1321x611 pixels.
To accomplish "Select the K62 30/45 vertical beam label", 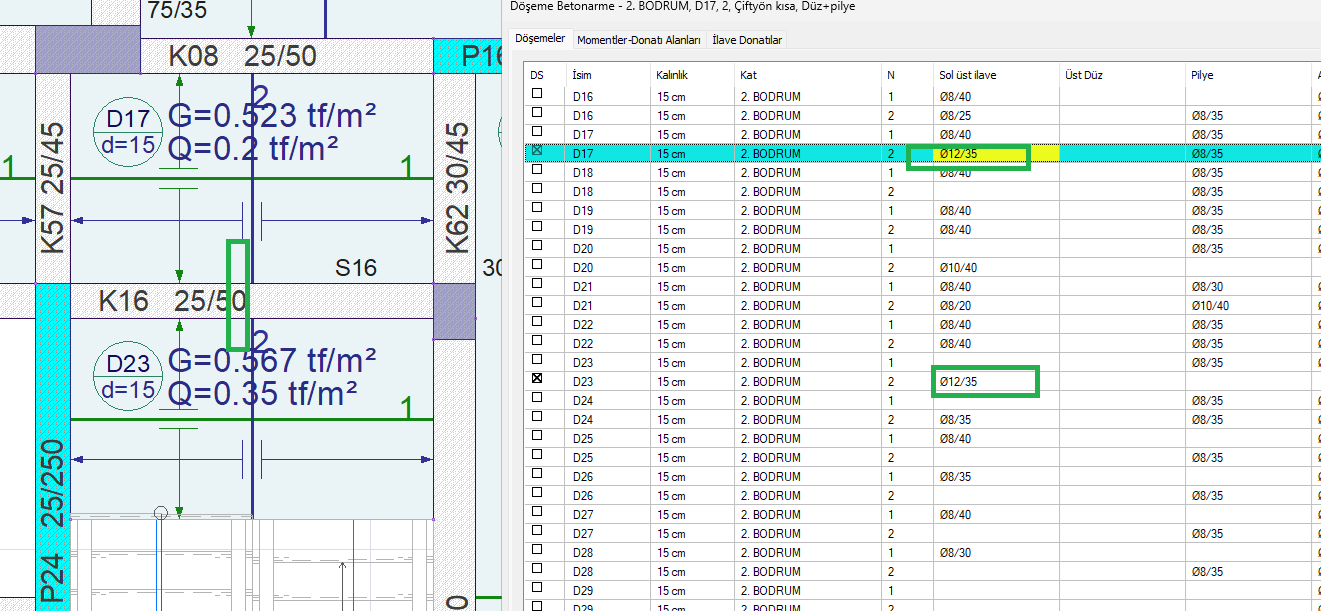I will 457,187.
